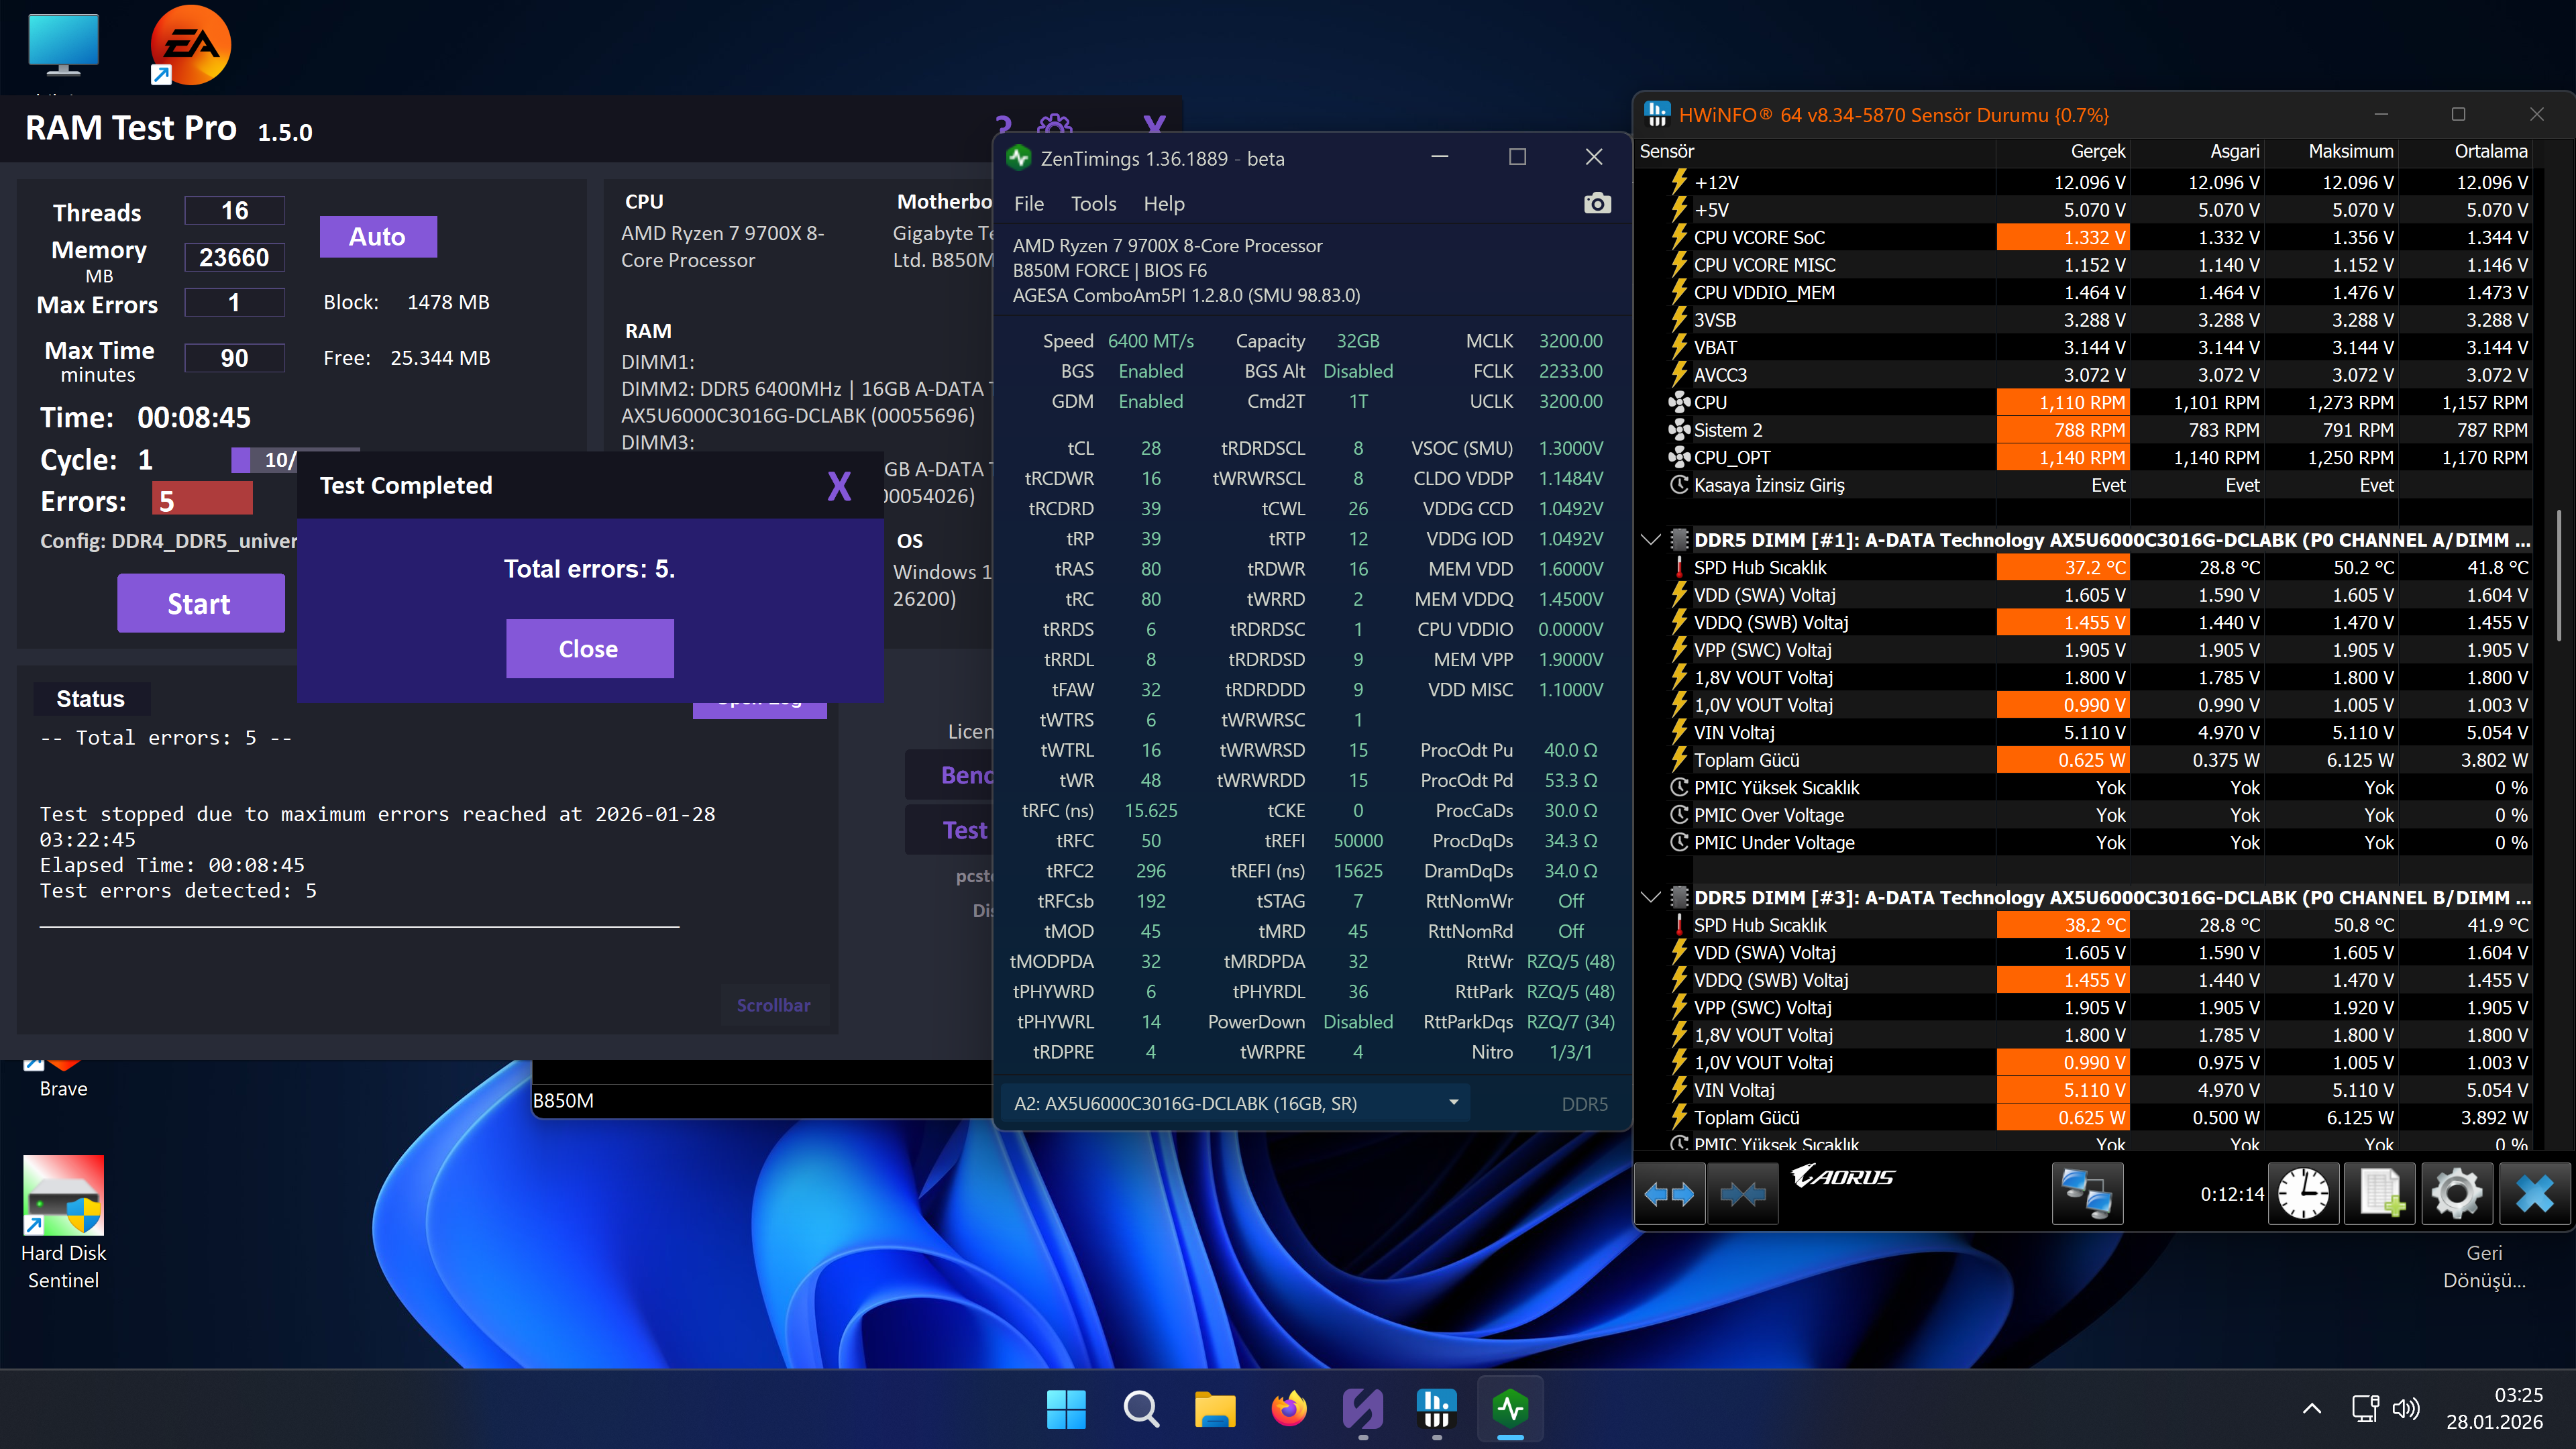
Task: Click the 6400 MT/s Speed value
Action: (1151, 341)
